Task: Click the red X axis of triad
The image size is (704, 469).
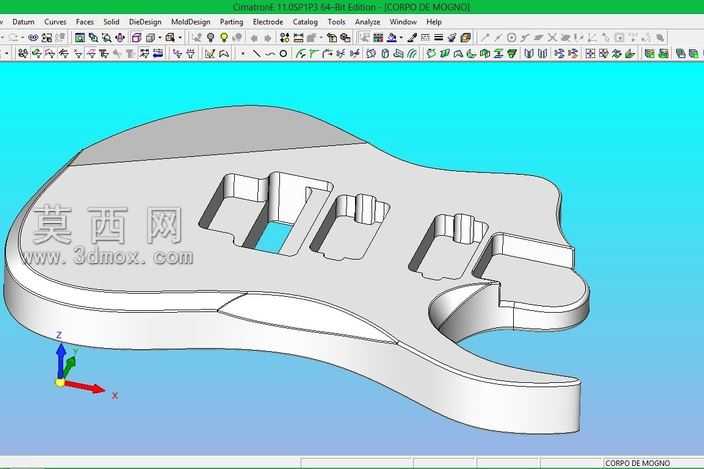Action: [x=84, y=386]
